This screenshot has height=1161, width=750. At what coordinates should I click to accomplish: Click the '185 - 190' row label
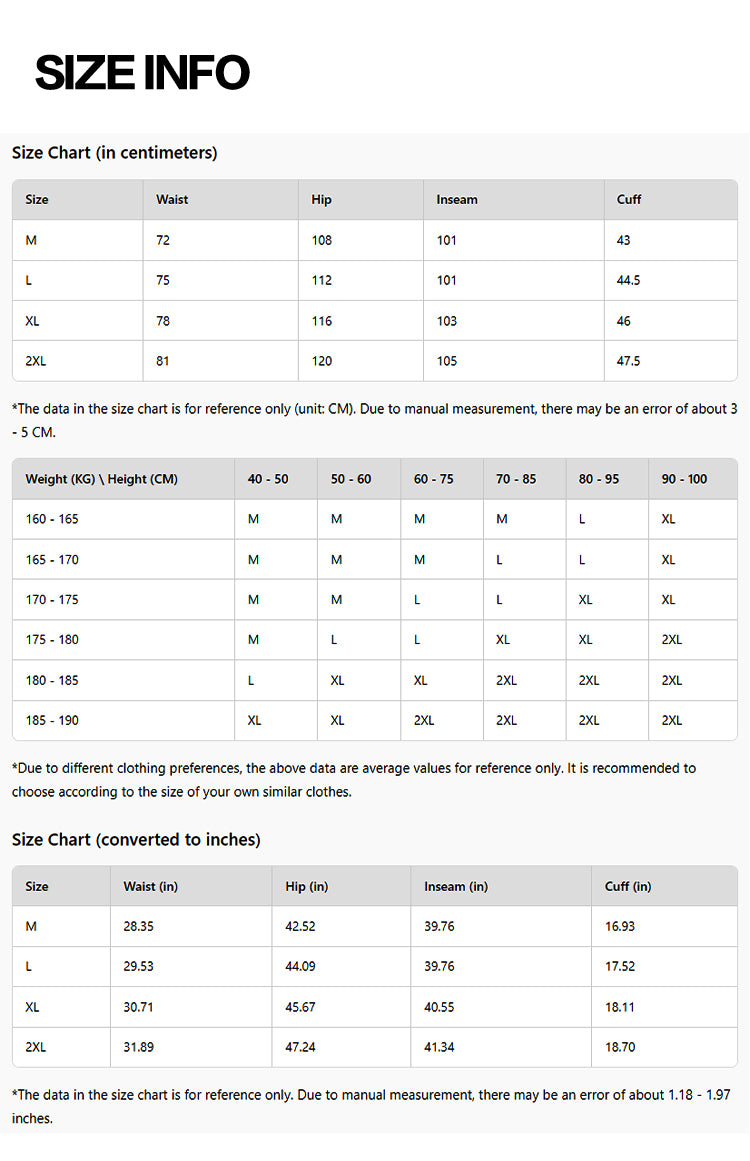tap(52, 721)
